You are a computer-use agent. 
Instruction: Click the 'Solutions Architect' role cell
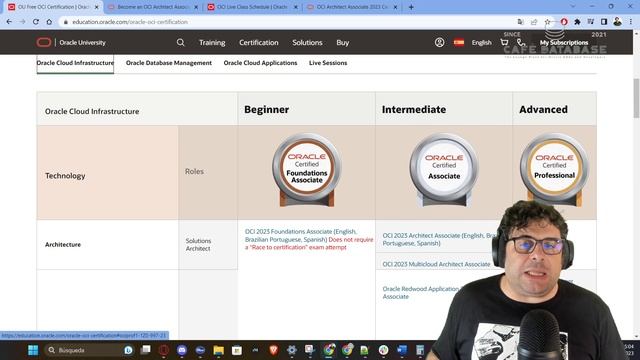pos(208,244)
